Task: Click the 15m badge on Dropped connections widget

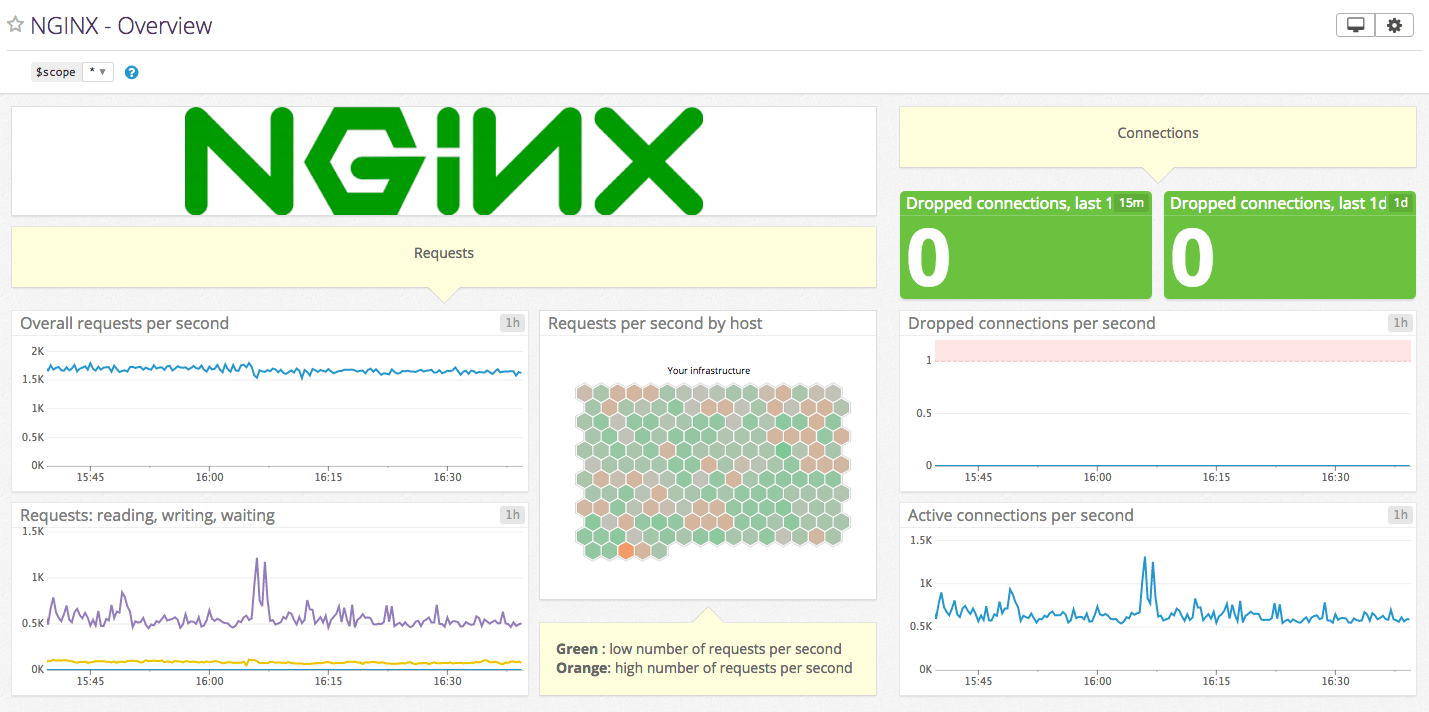Action: (1131, 203)
